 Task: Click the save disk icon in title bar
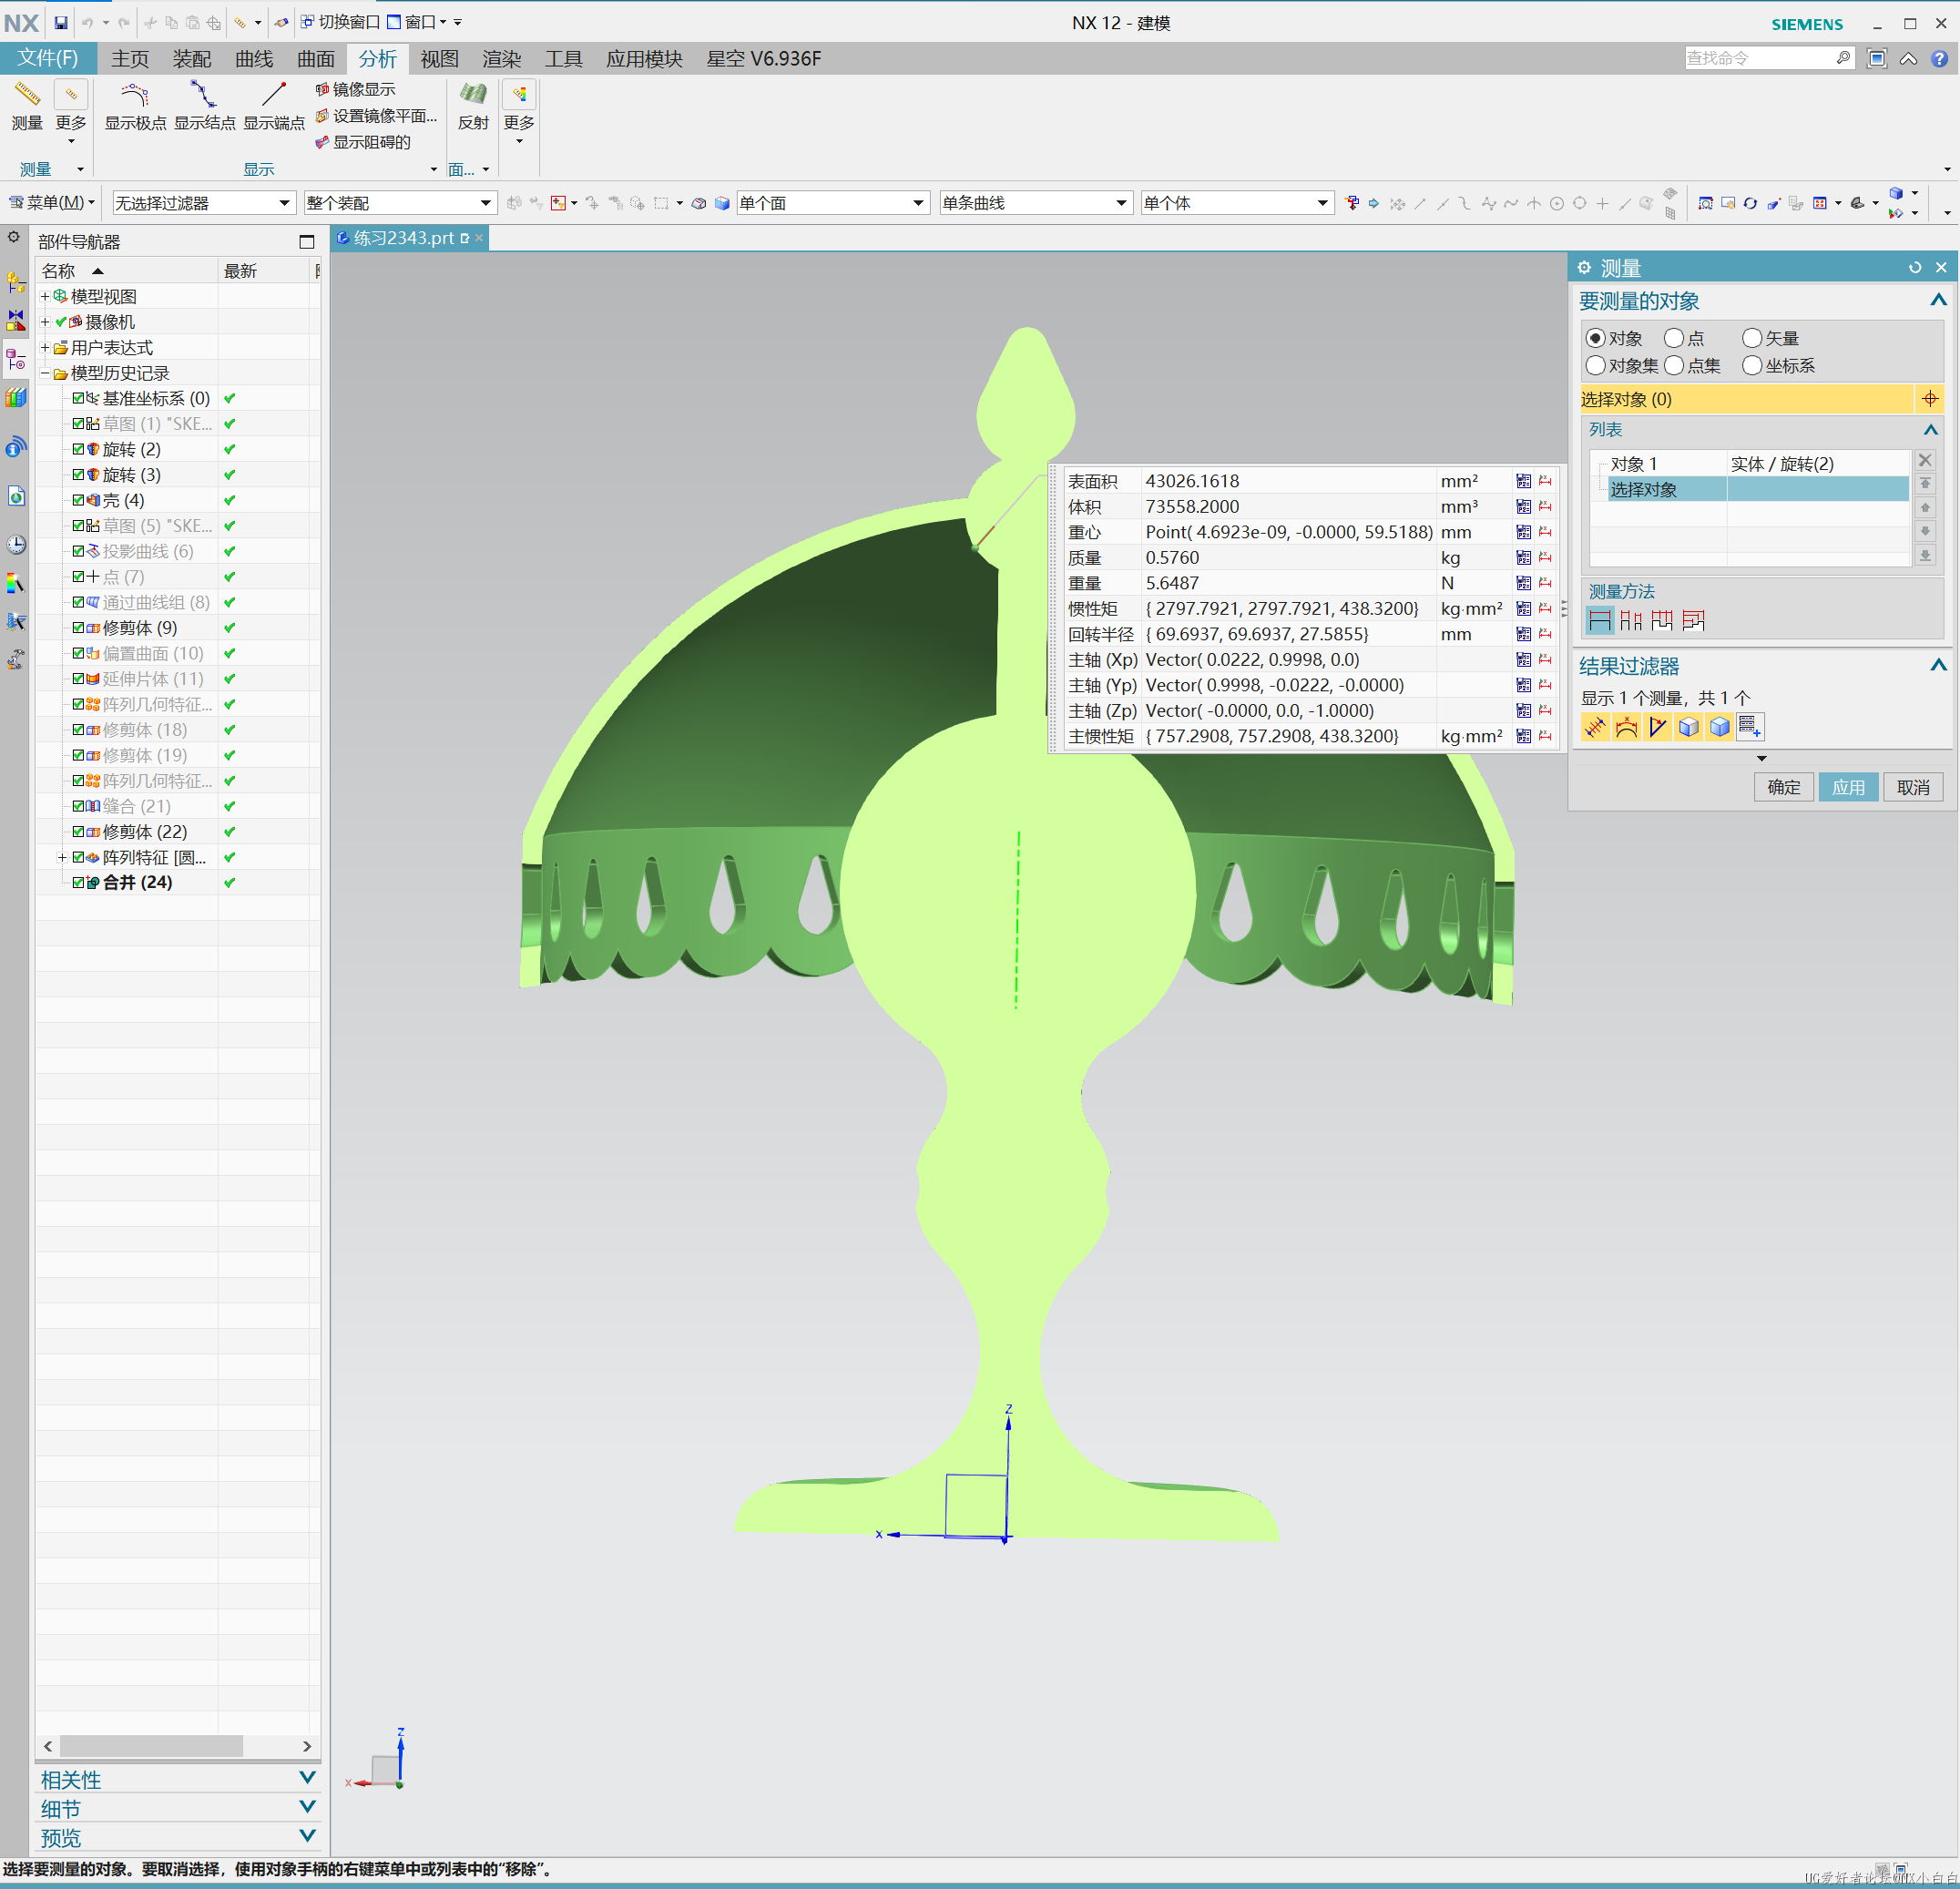pyautogui.click(x=61, y=22)
